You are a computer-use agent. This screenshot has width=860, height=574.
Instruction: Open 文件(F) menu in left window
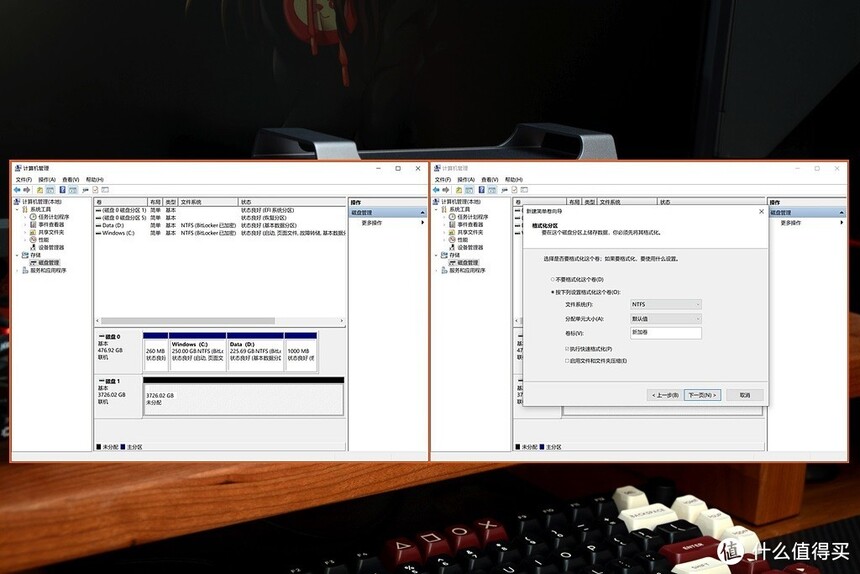(24, 180)
